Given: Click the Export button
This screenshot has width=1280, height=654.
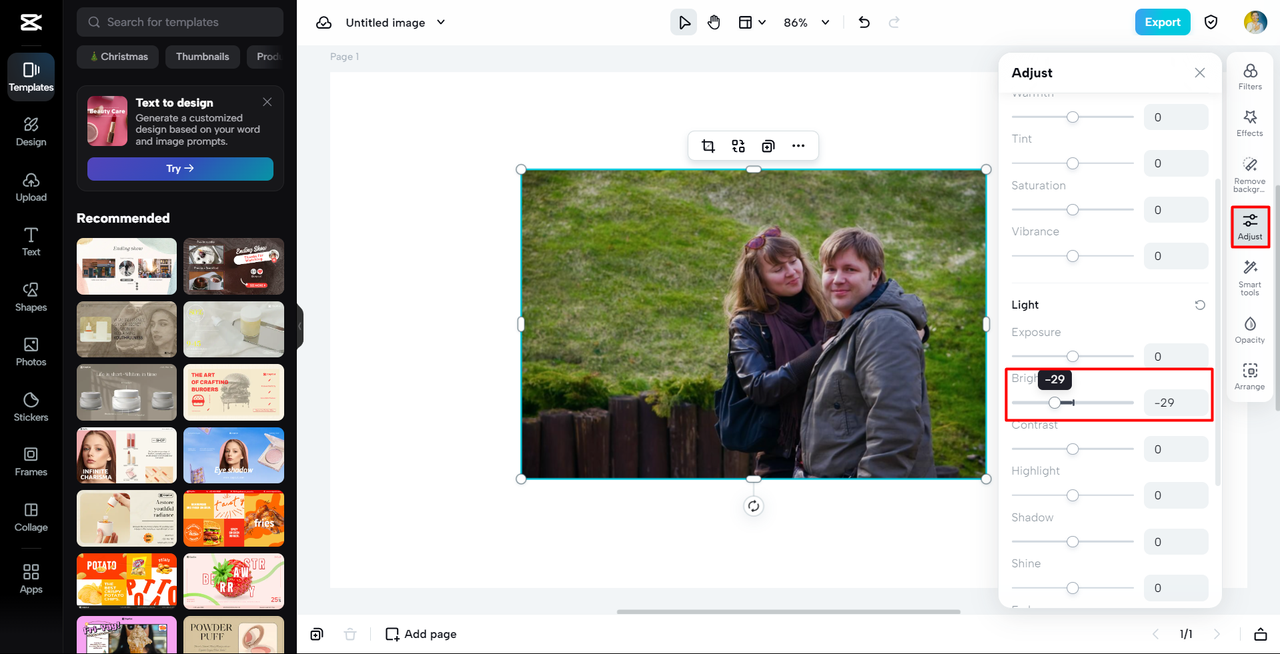Looking at the screenshot, I should [1162, 21].
